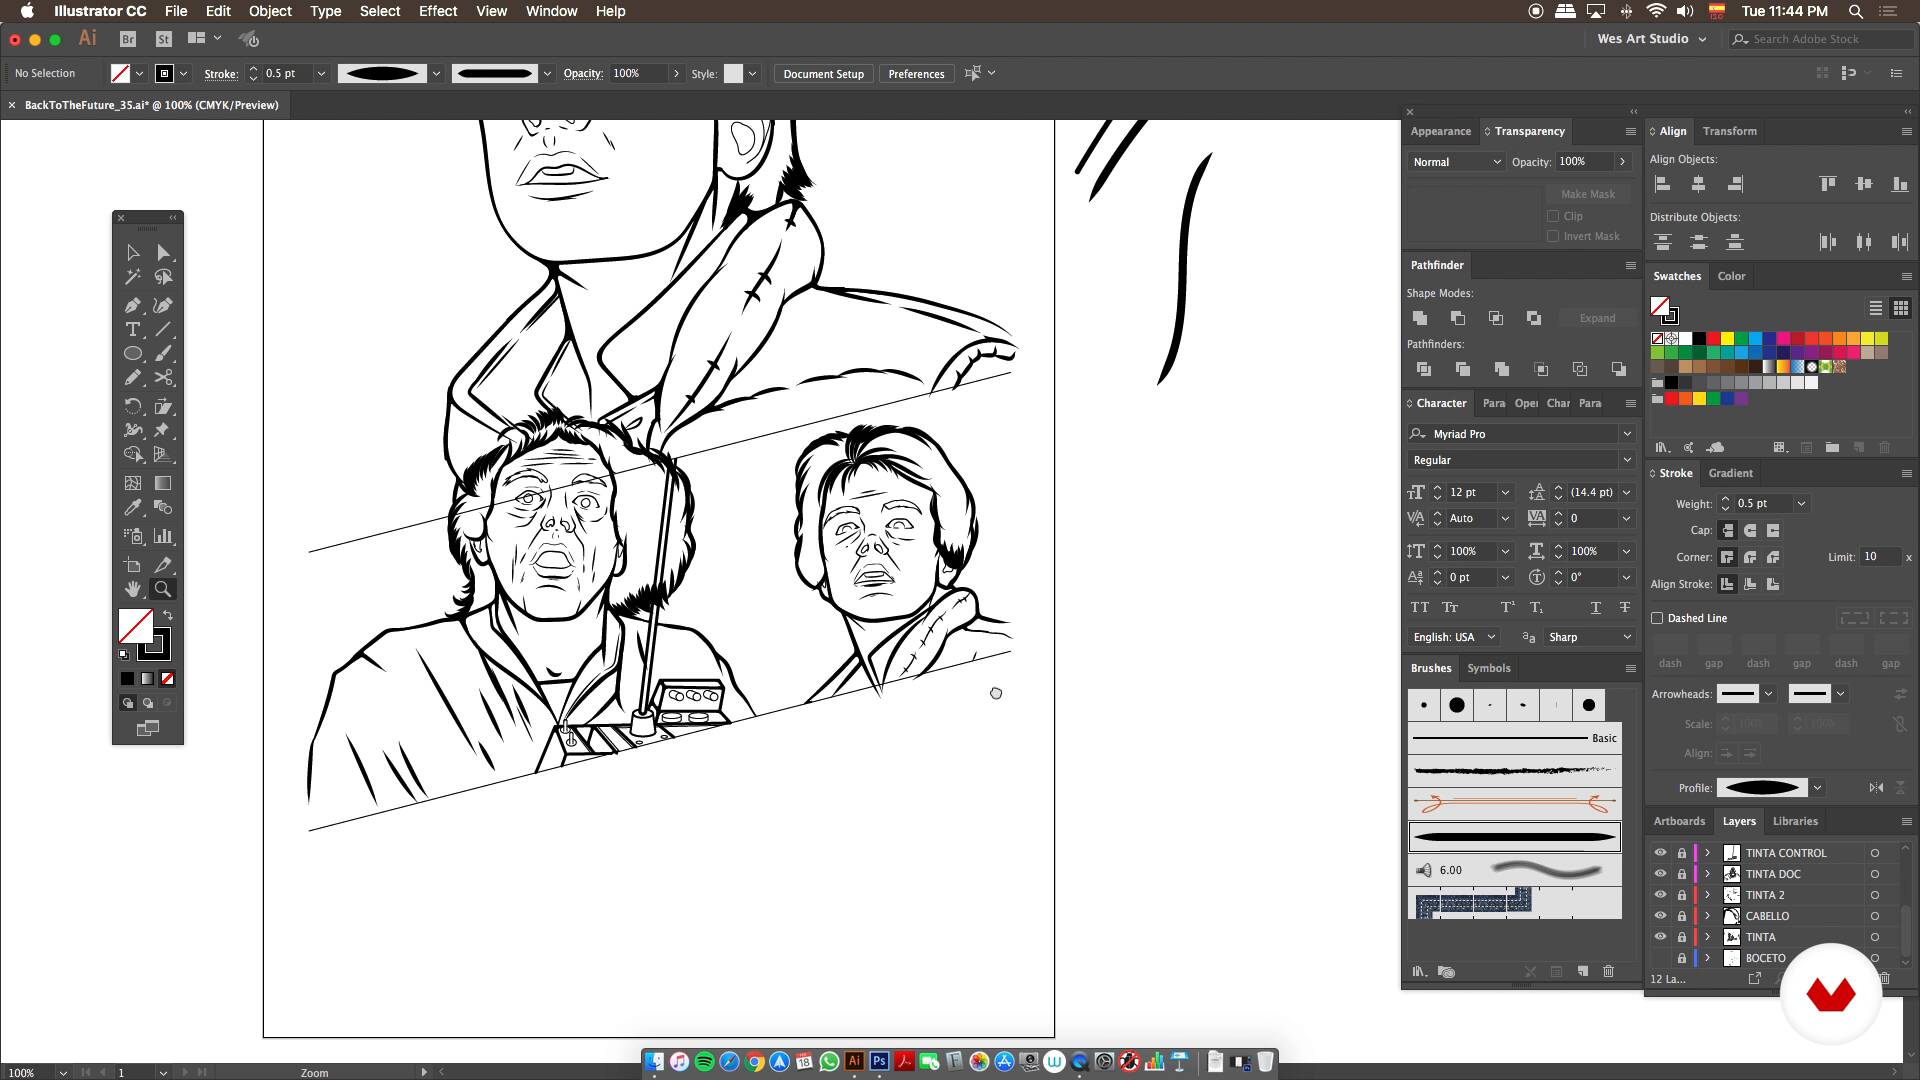Open the Effect menu
The image size is (1920, 1080).
pyautogui.click(x=438, y=11)
